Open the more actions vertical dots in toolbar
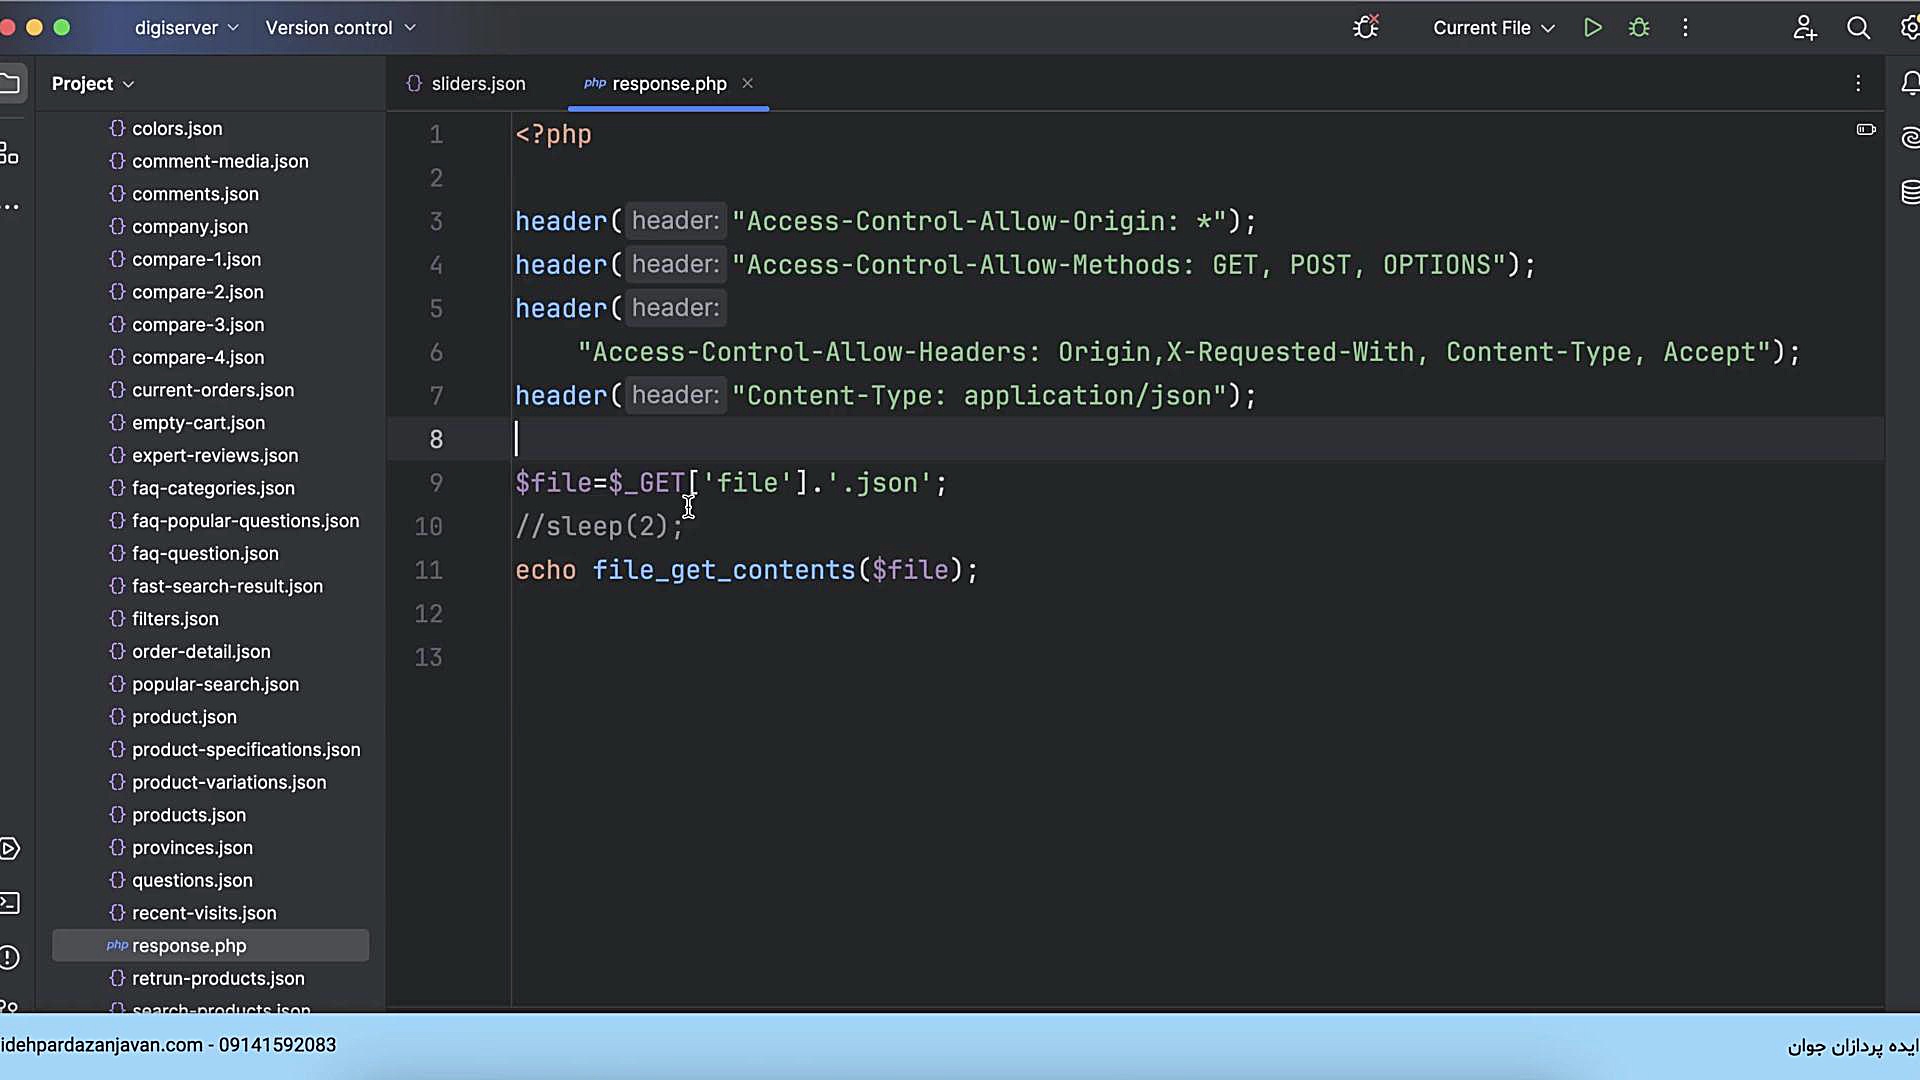The image size is (1920, 1080). point(1685,28)
